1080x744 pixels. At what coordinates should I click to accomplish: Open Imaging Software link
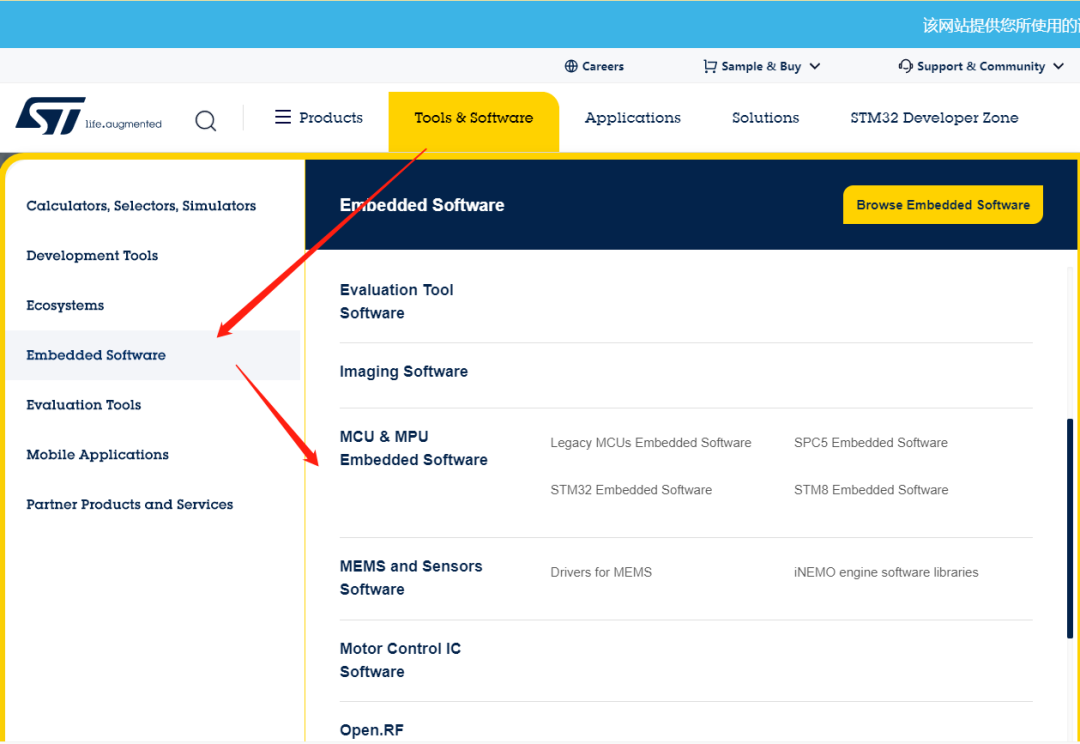click(x=404, y=371)
